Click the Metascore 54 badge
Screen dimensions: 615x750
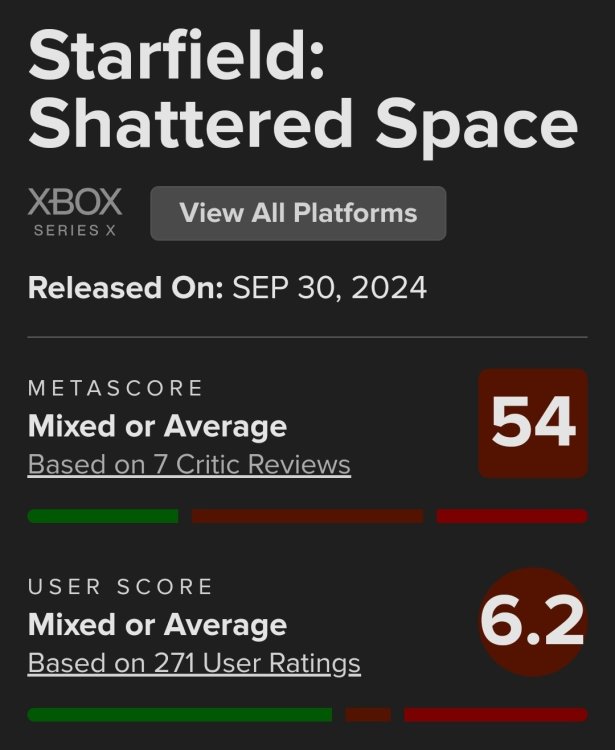point(533,423)
